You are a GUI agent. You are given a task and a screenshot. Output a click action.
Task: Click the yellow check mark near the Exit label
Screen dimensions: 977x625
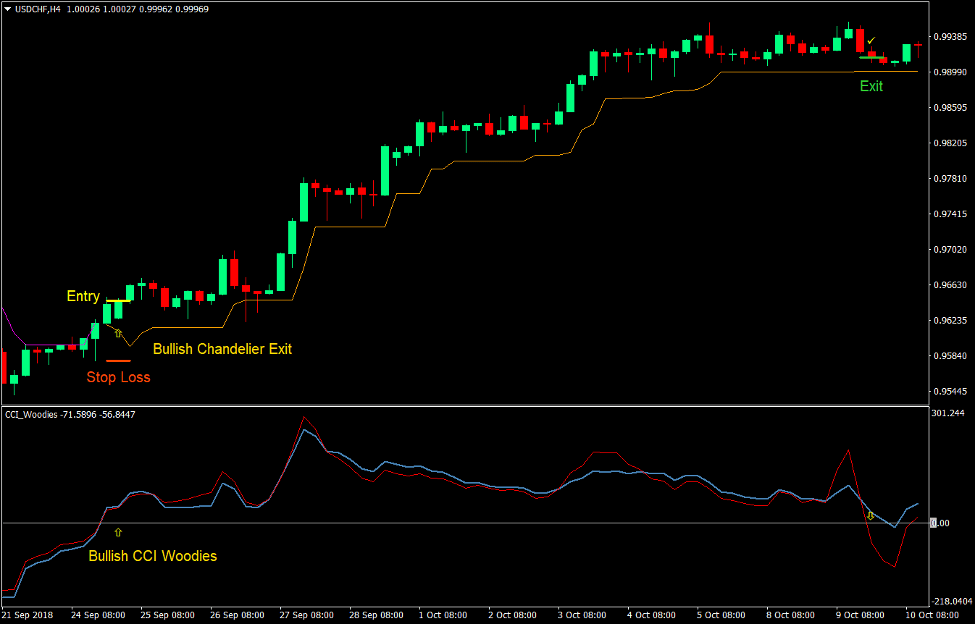[x=871, y=41]
